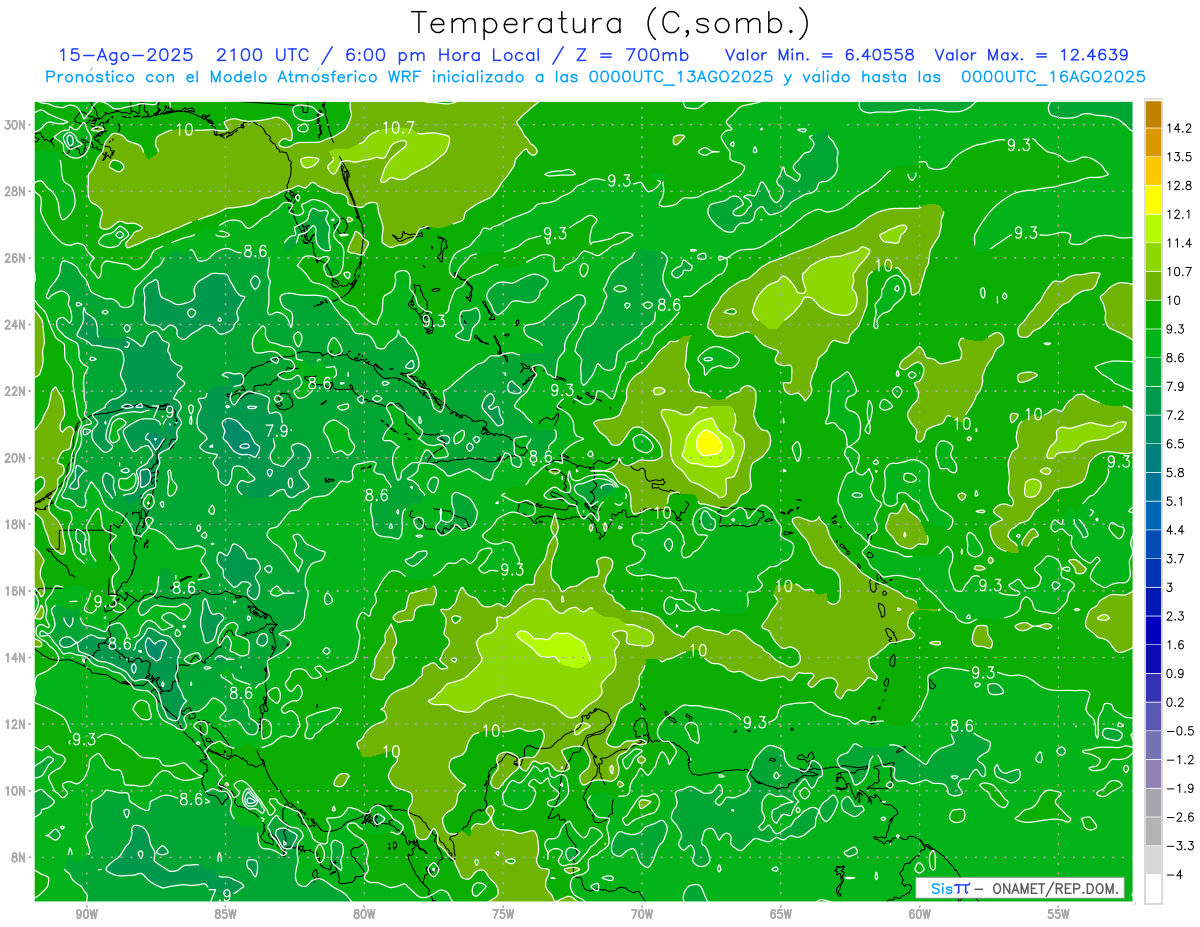
Task: Click the "24N" latitude axis label
Action: coord(16,324)
